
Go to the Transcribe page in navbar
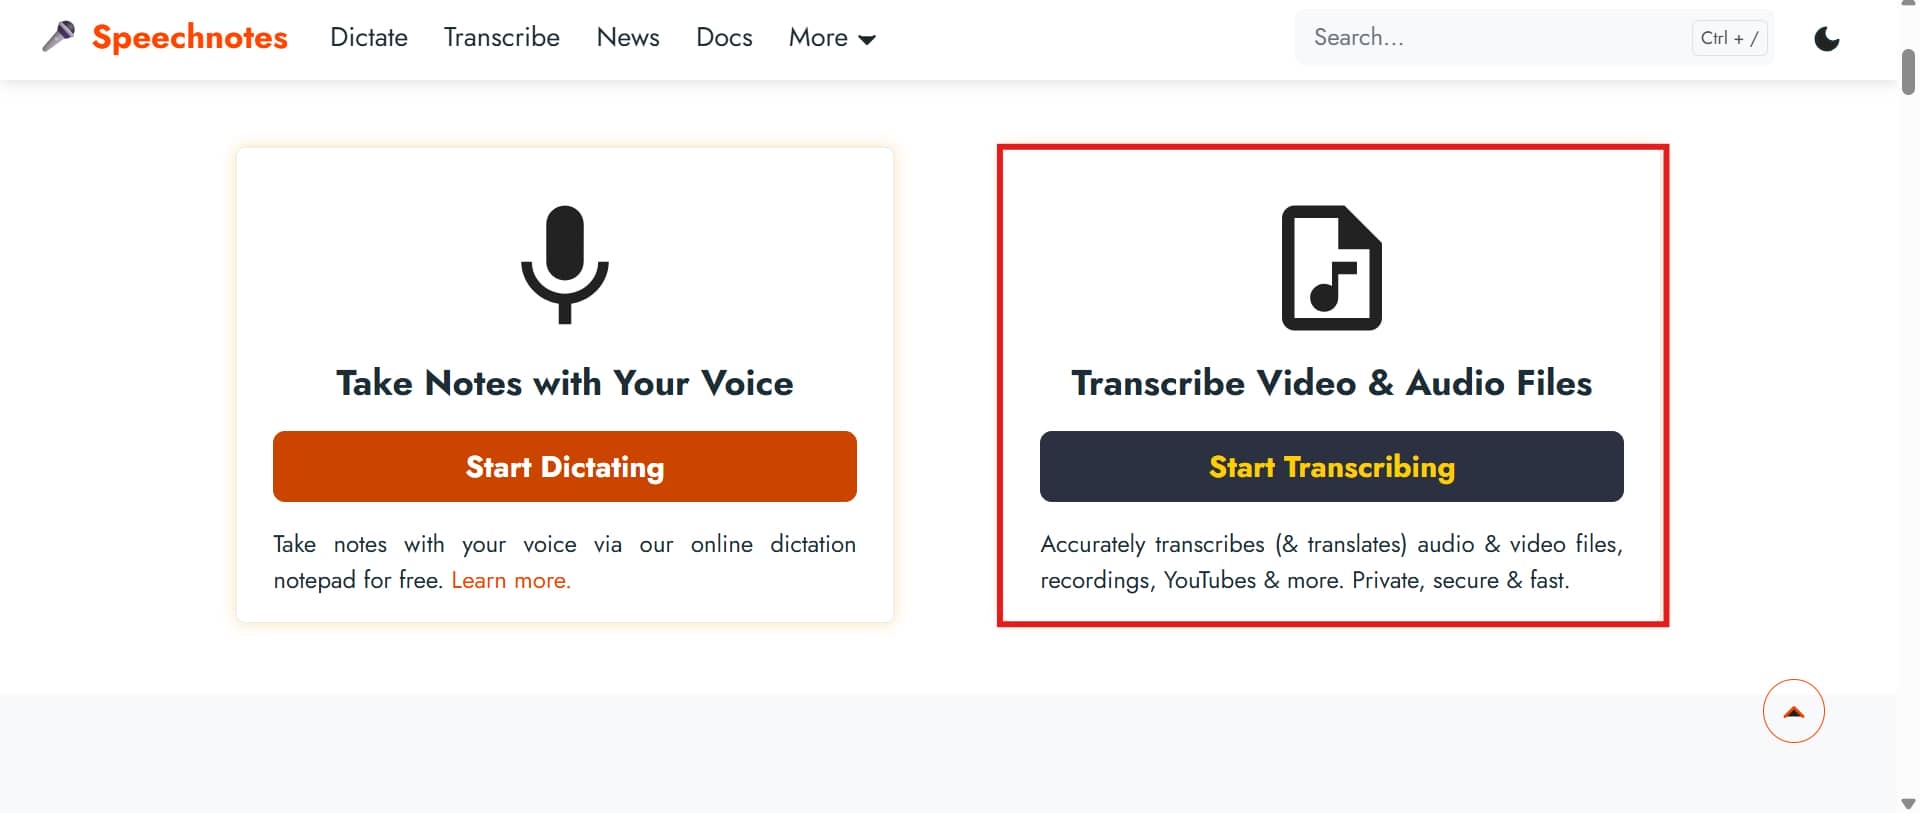click(502, 37)
